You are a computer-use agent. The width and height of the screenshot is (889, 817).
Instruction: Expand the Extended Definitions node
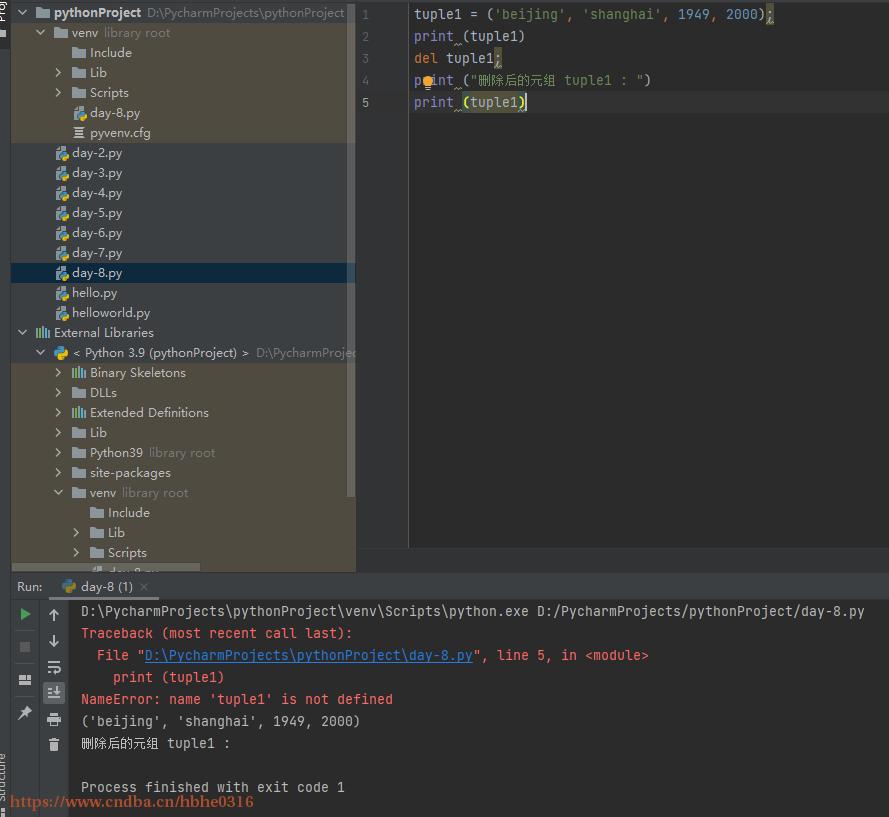click(58, 413)
